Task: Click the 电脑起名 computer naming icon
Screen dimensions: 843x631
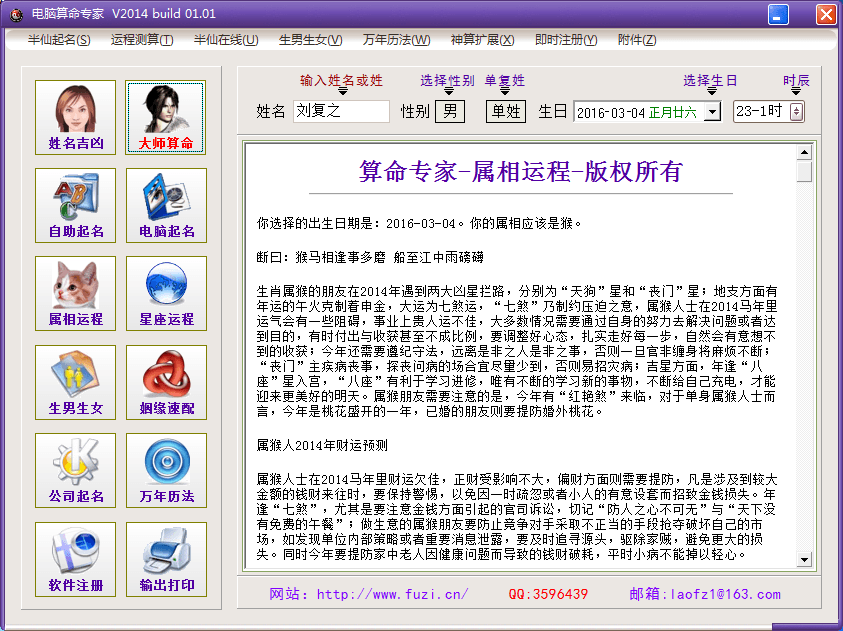Action: [166, 205]
